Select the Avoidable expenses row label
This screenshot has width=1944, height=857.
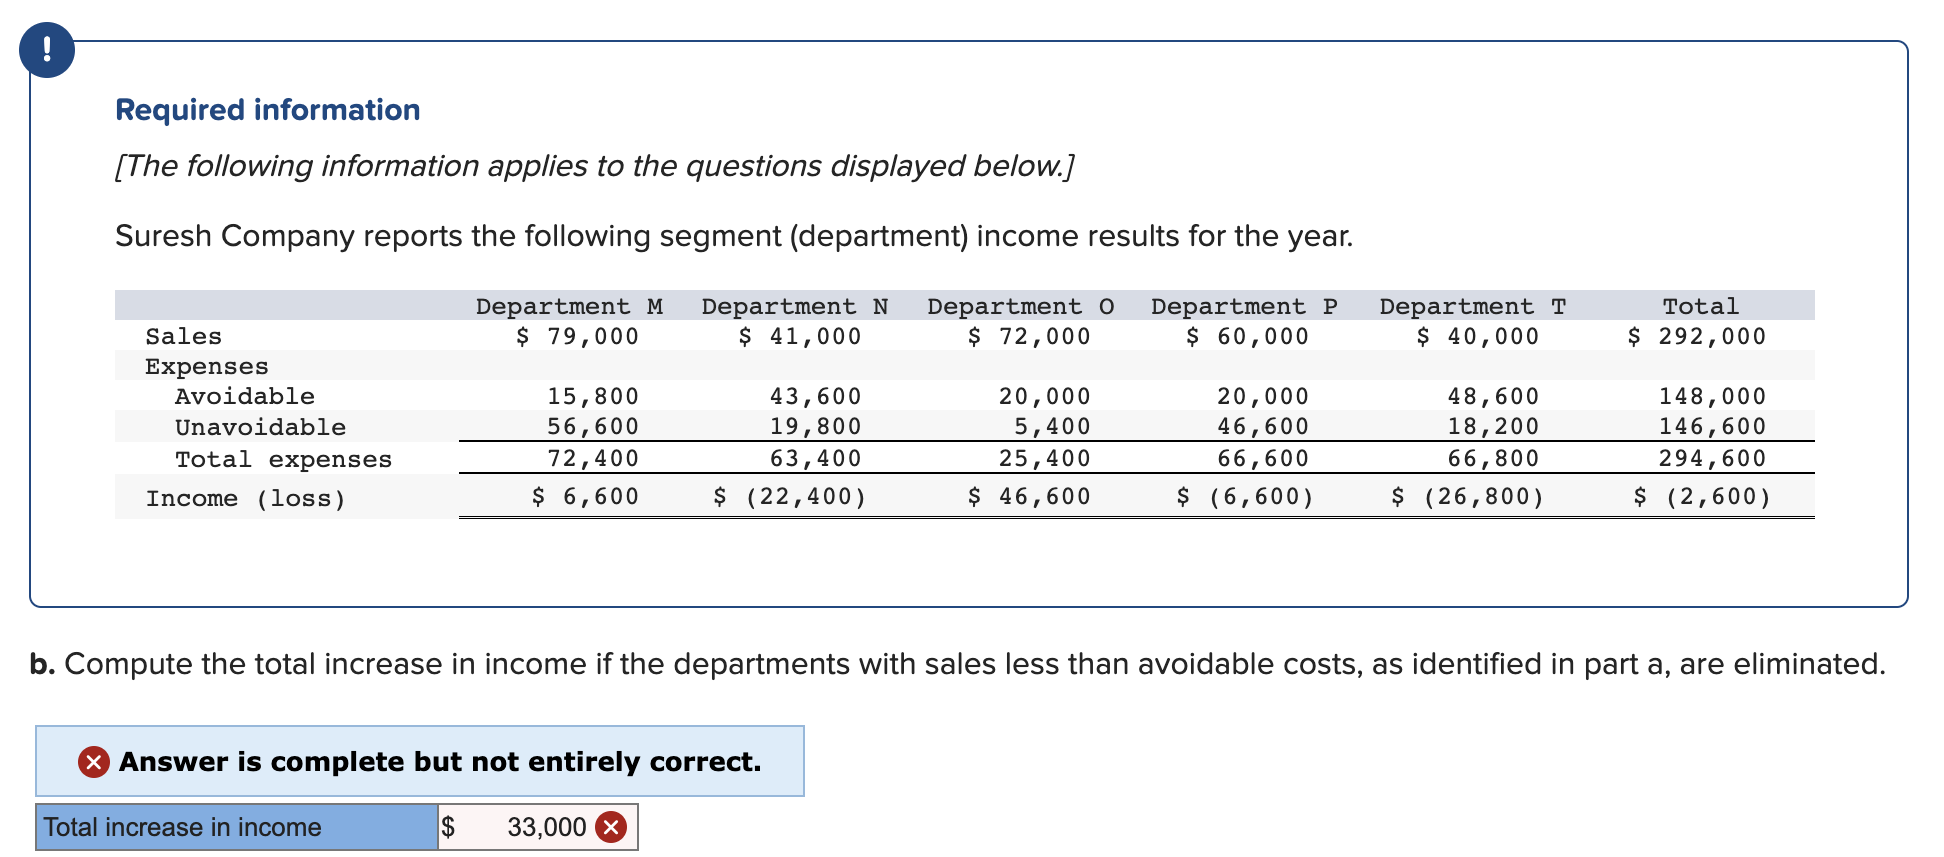[245, 396]
